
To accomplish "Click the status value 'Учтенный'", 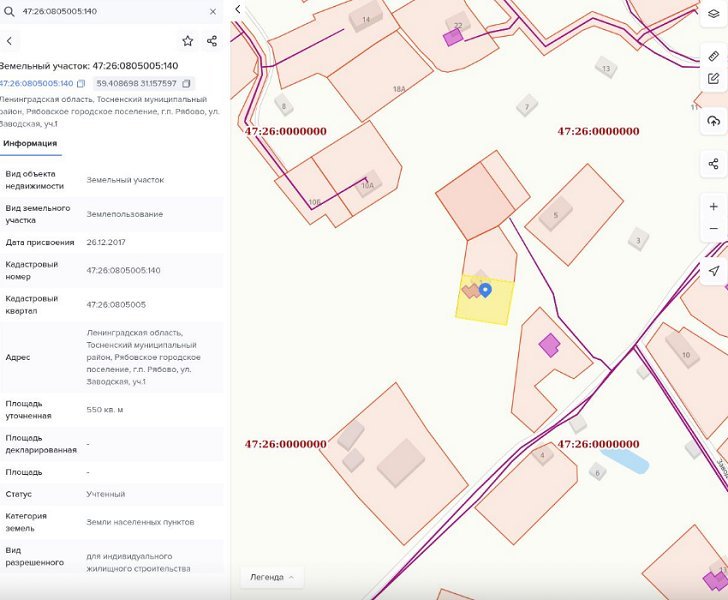I will [105, 494].
